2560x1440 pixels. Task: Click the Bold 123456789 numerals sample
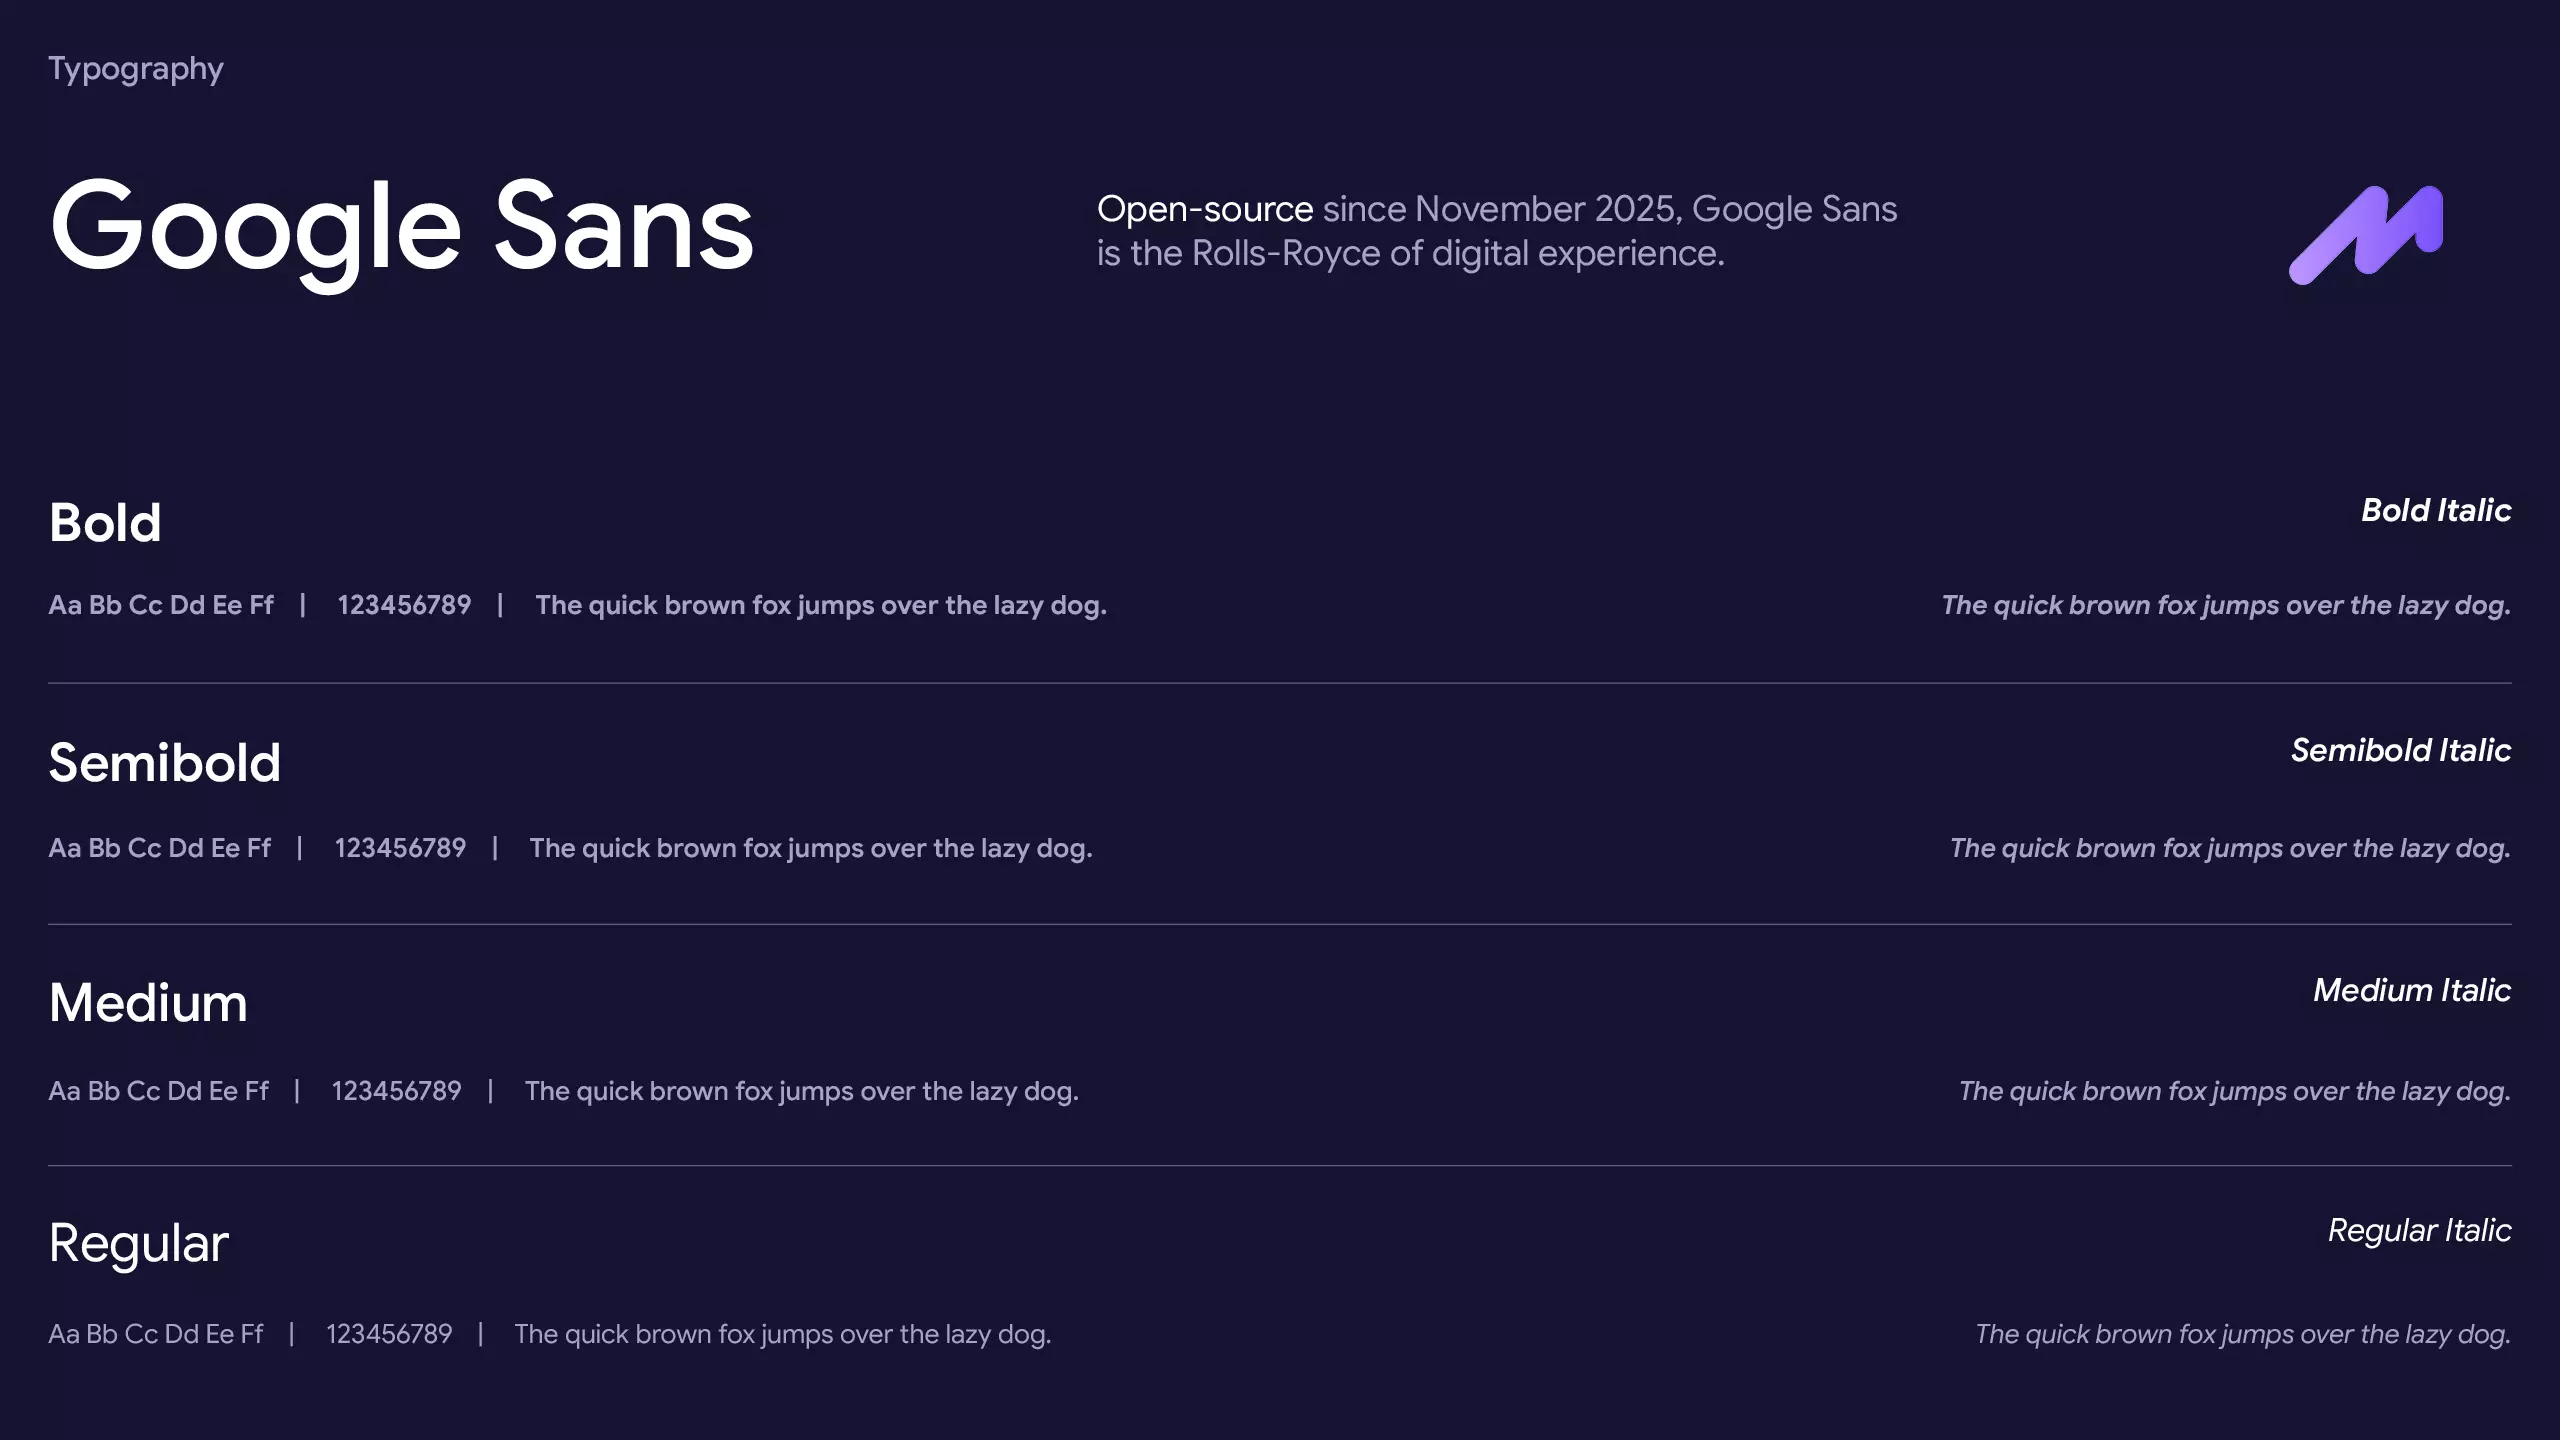tap(404, 605)
